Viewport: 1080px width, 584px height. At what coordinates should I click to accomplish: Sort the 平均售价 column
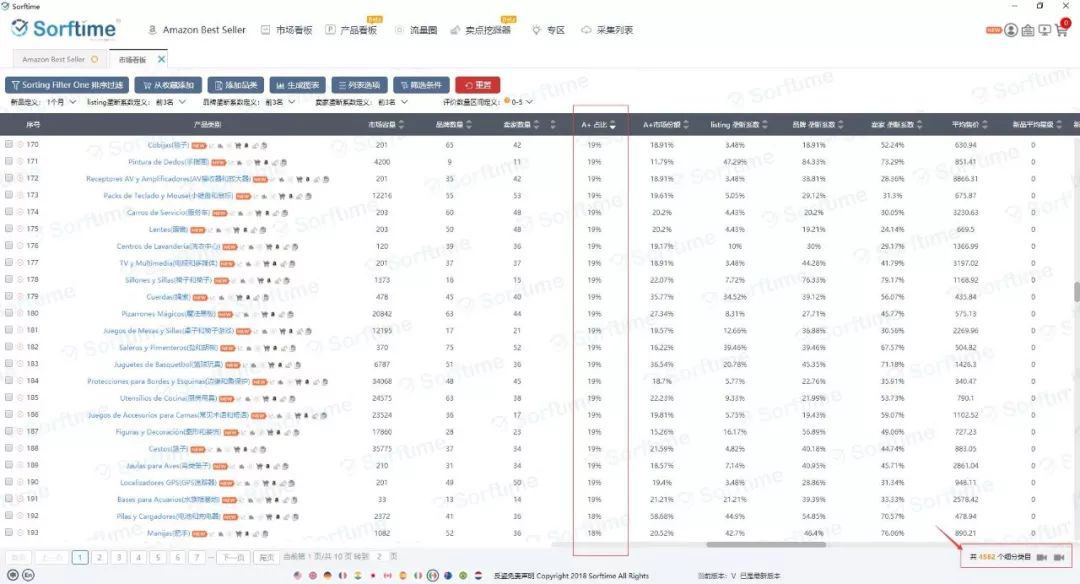click(x=991, y=125)
